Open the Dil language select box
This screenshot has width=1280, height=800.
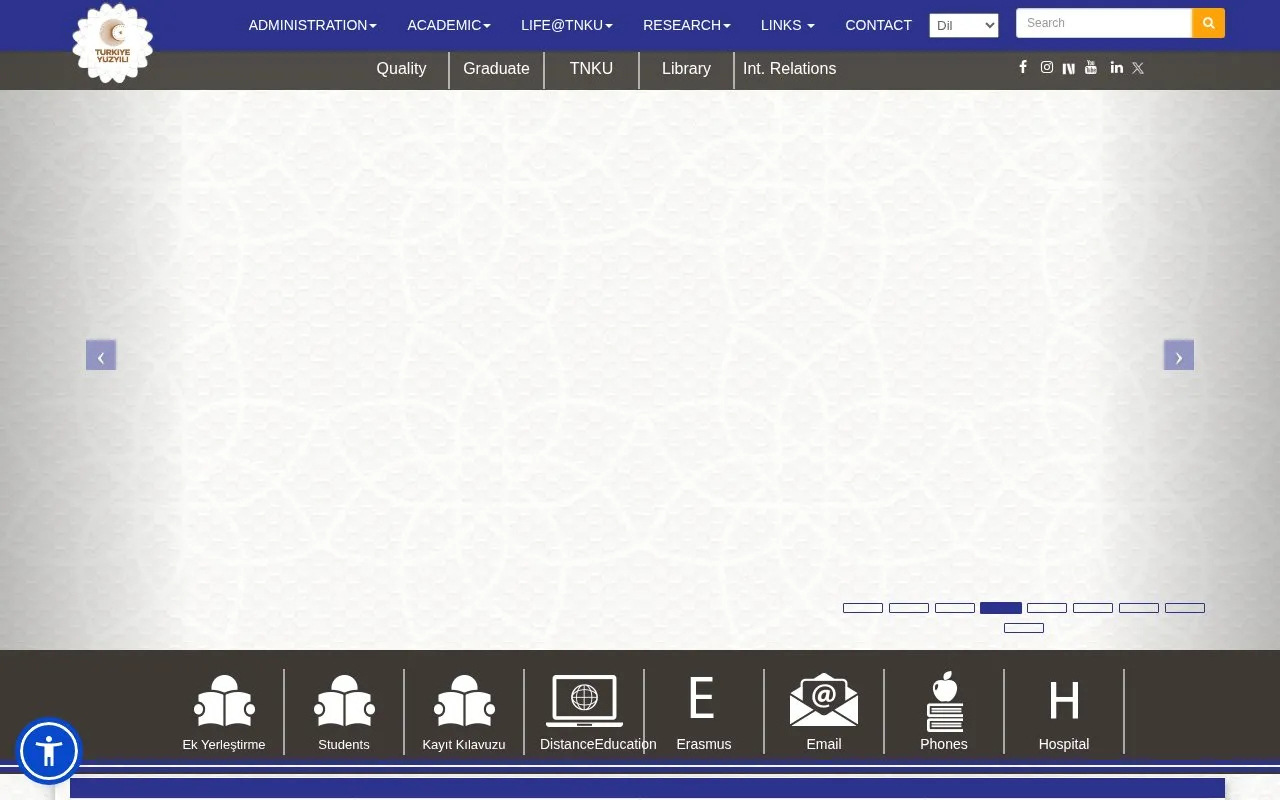pos(964,26)
